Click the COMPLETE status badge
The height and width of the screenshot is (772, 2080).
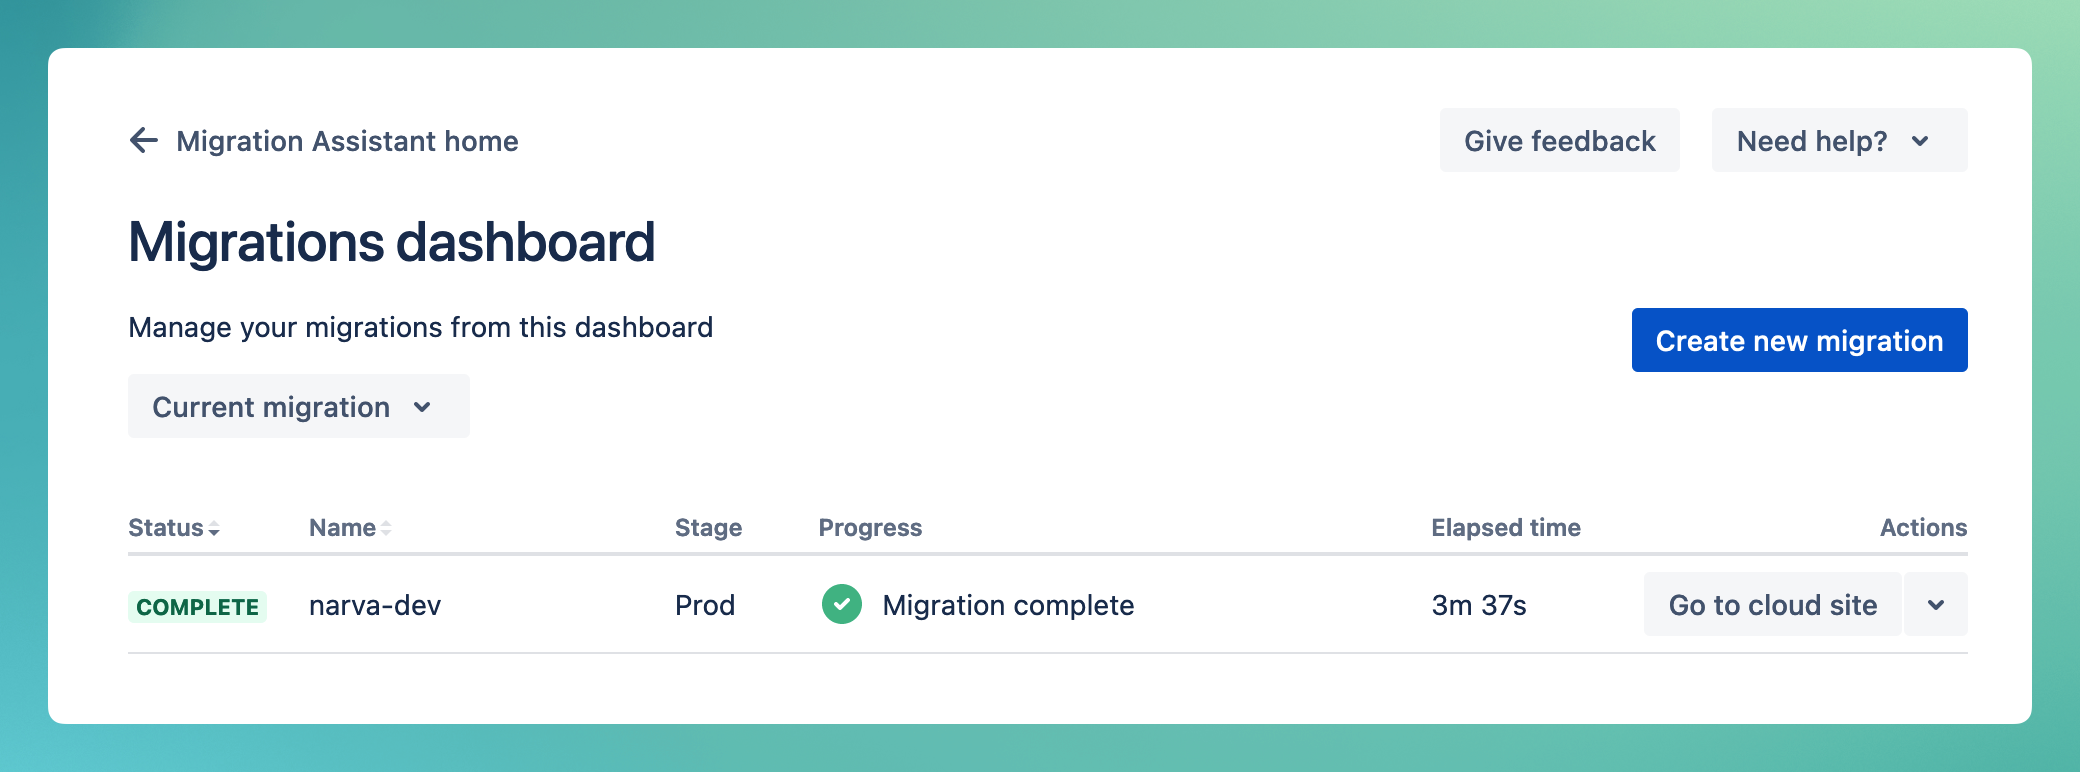click(197, 605)
